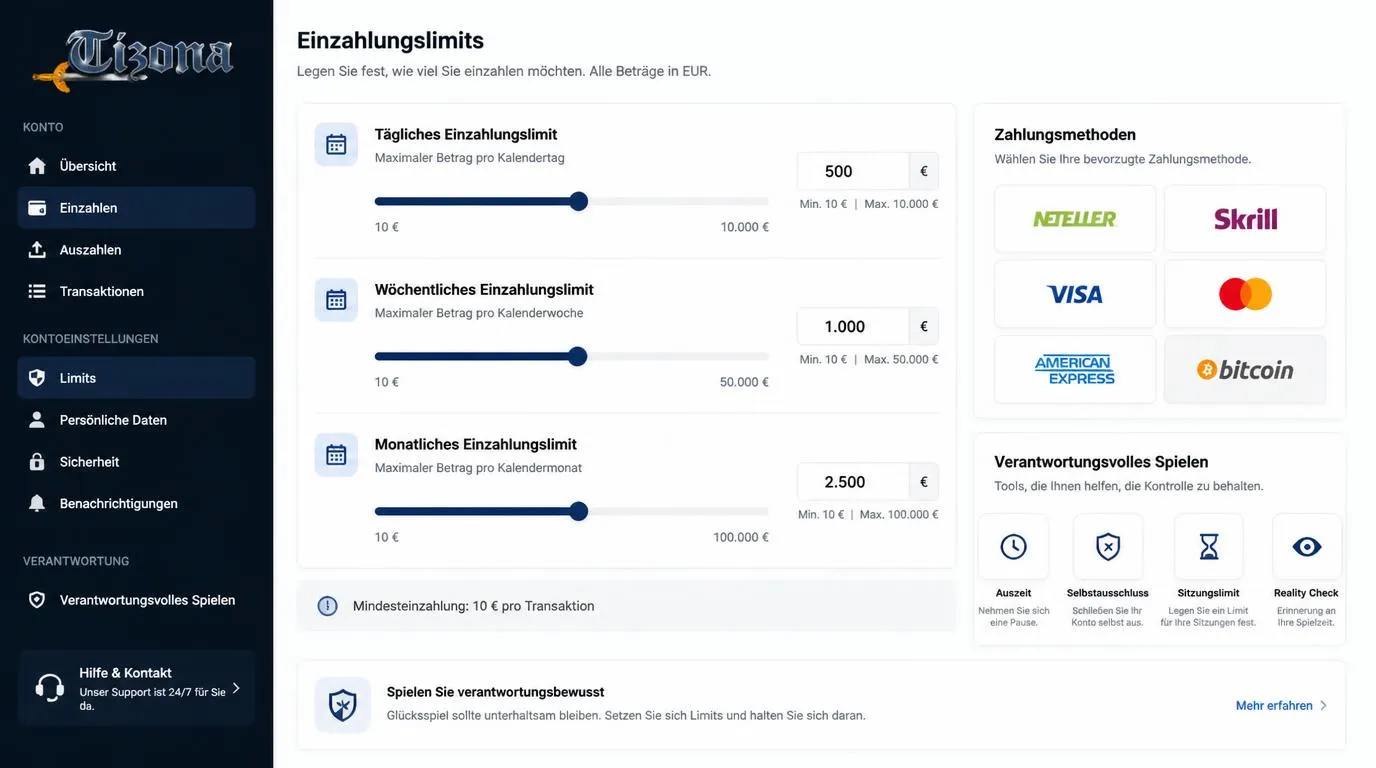Click the monthly limit field showing 2.500
Viewport: 1376px width, 768px height.
click(853, 481)
